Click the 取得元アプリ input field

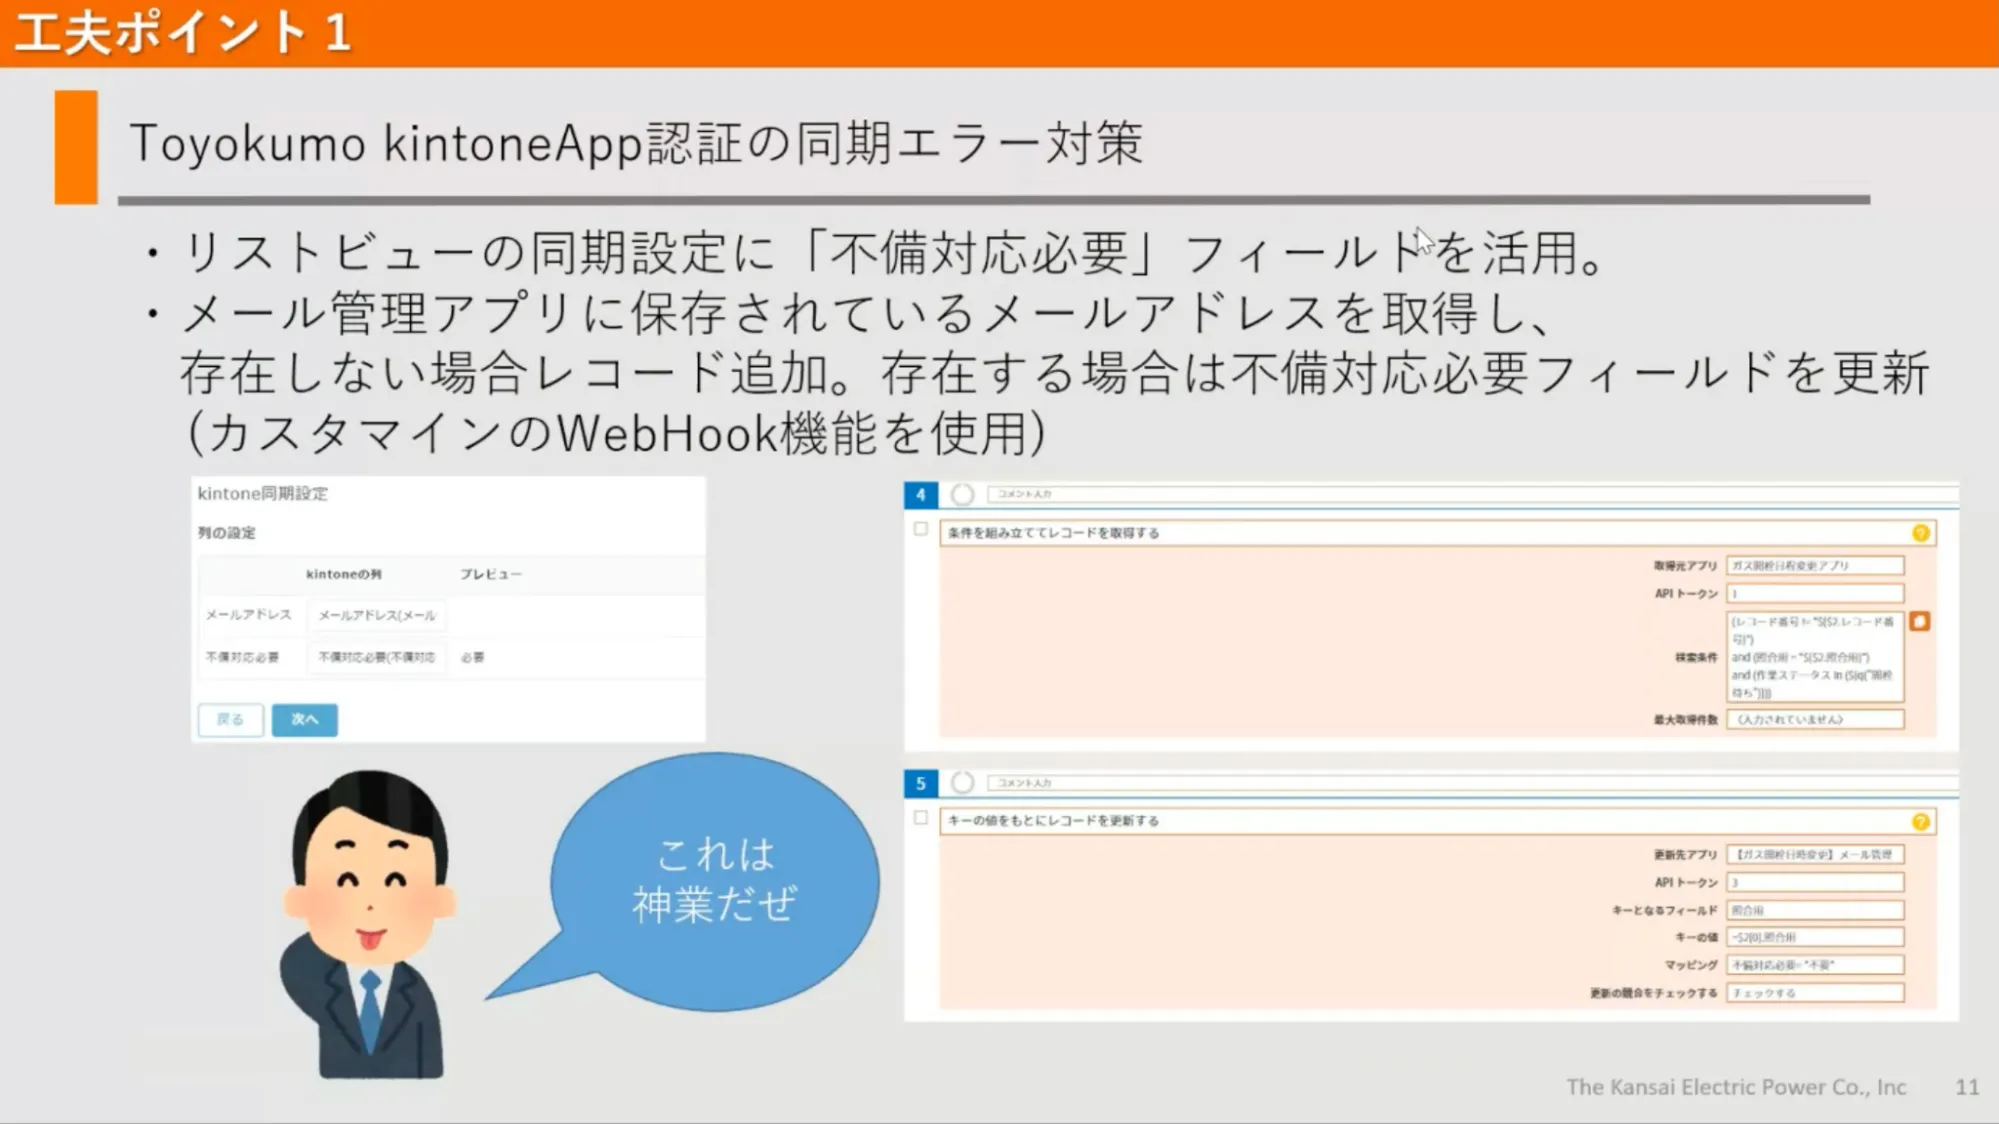1814,565
